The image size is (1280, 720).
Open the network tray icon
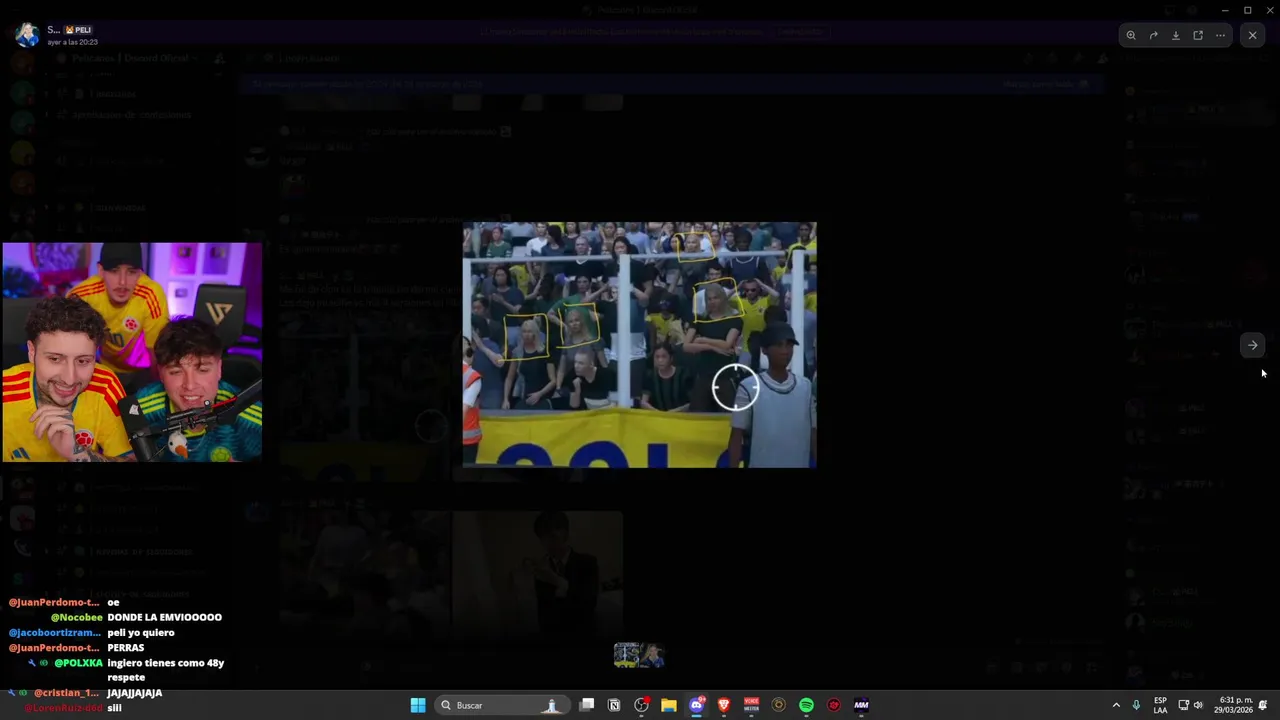click(x=1183, y=705)
